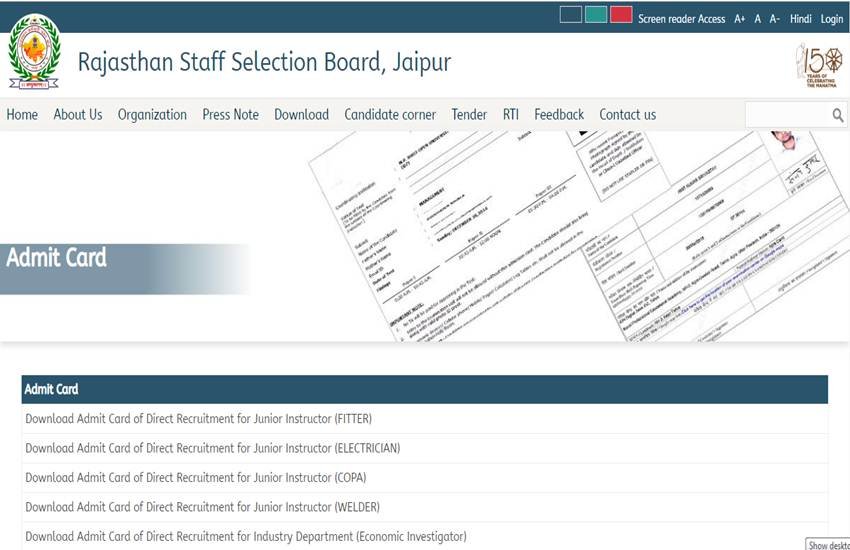This screenshot has height=550, width=850.
Task: Open the Press Note menu
Action: (x=230, y=115)
